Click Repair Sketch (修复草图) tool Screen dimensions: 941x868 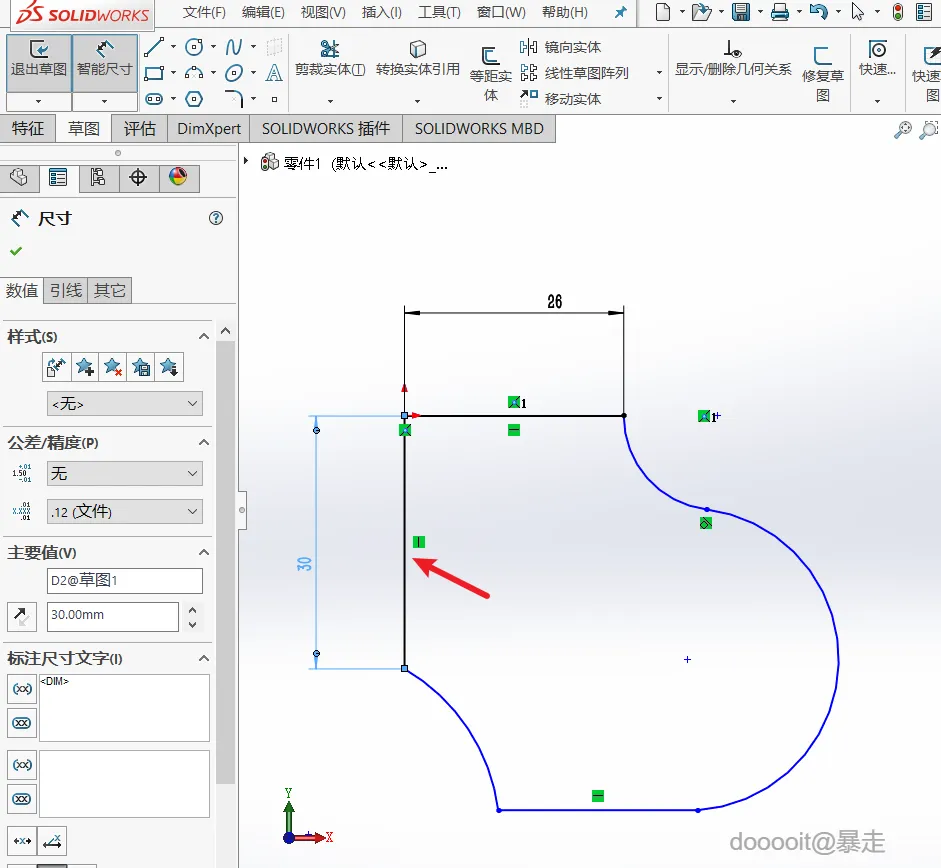click(x=822, y=73)
